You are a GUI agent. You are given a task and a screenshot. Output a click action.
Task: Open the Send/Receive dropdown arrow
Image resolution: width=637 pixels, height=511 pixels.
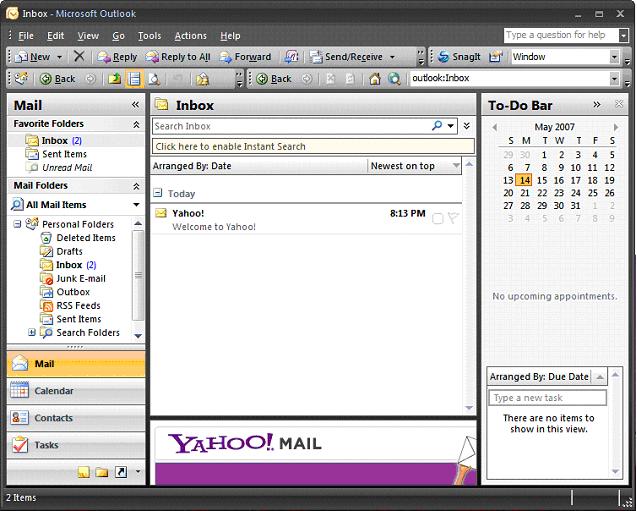point(392,57)
